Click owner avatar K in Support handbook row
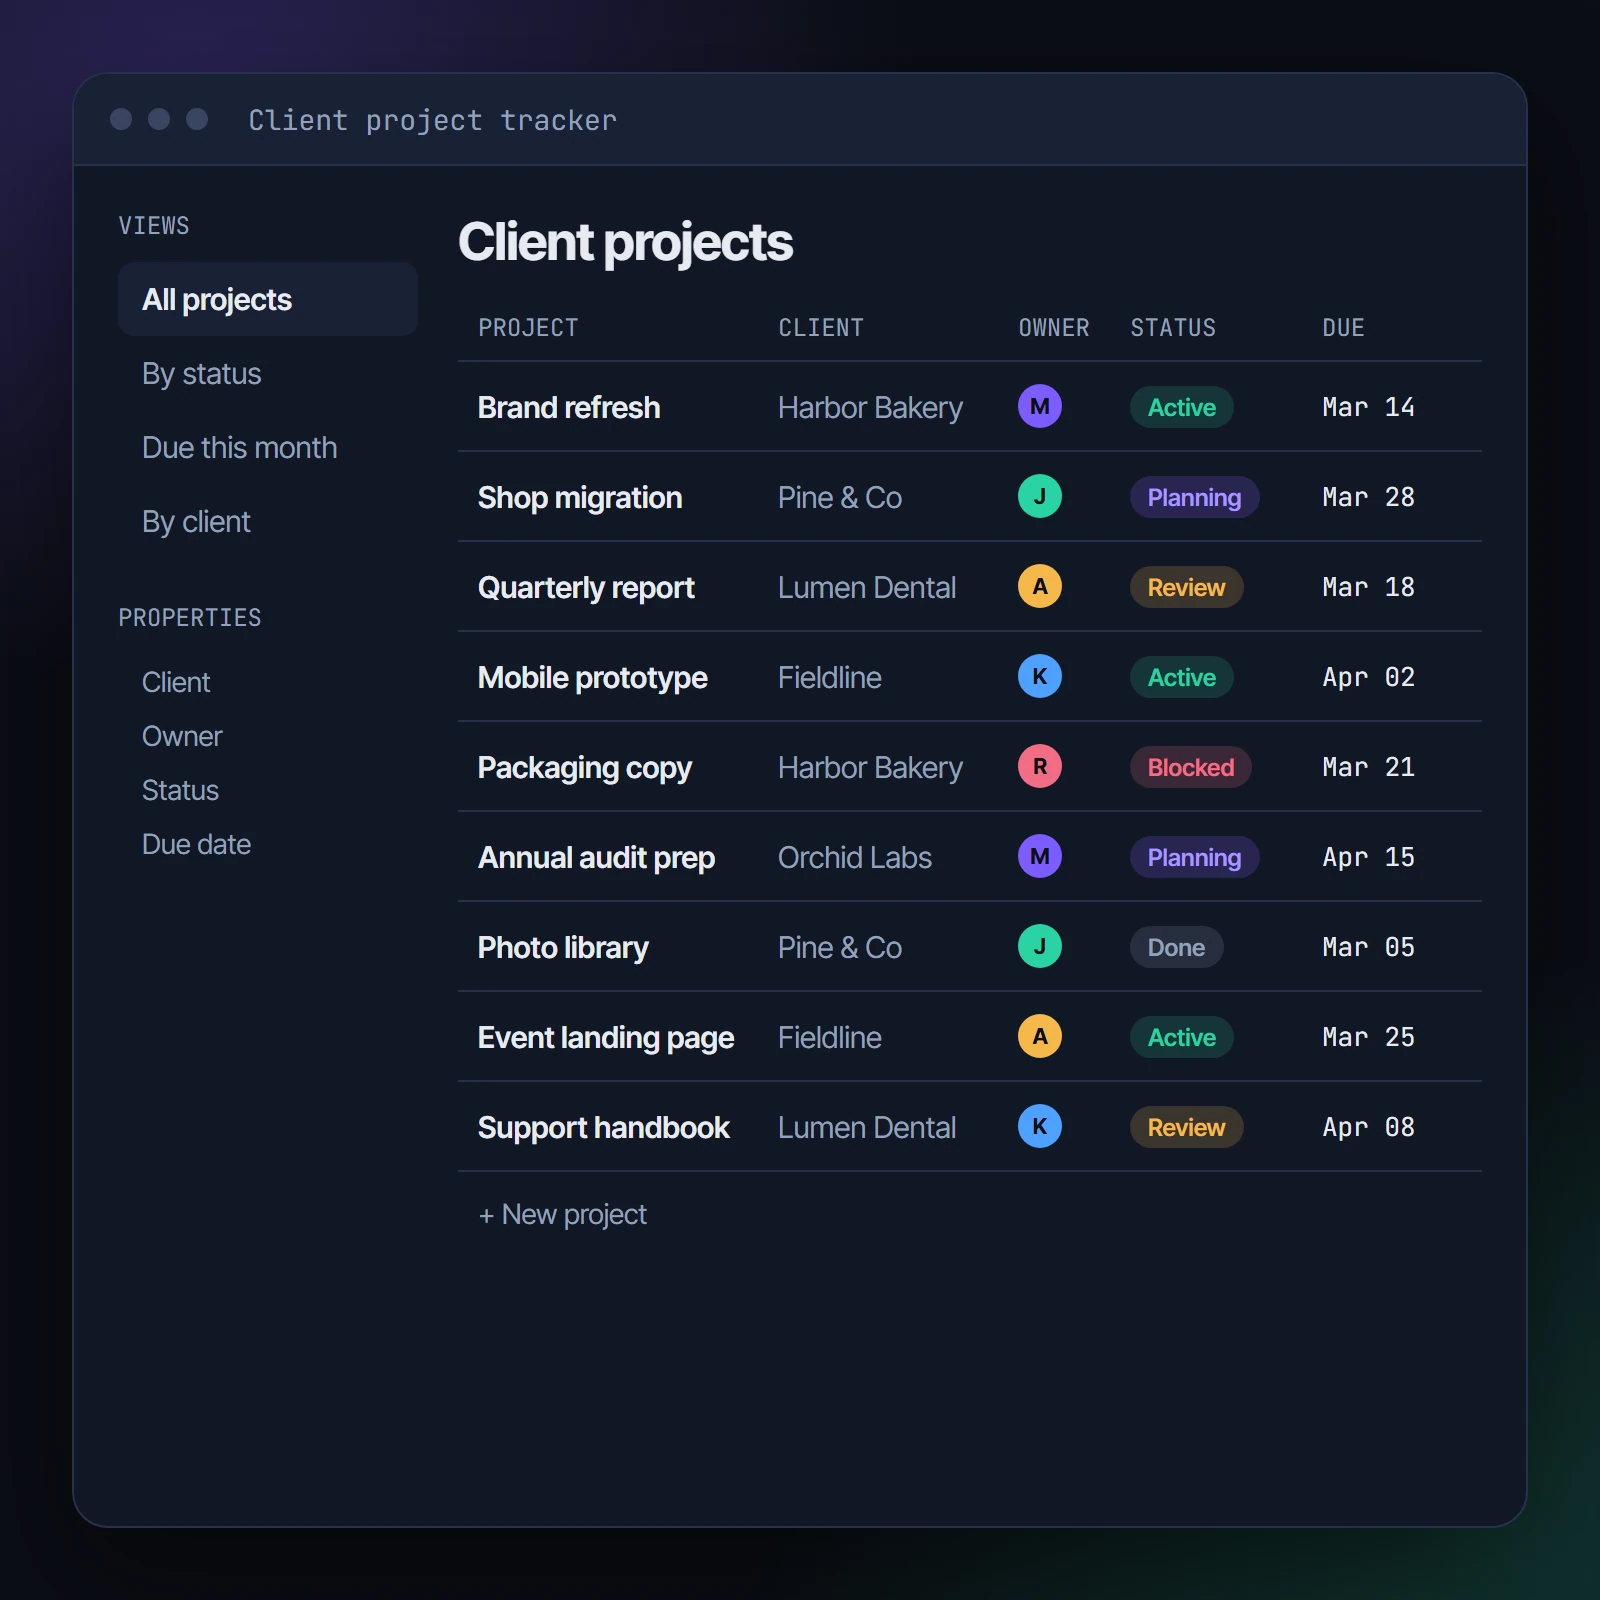 pos(1040,1126)
